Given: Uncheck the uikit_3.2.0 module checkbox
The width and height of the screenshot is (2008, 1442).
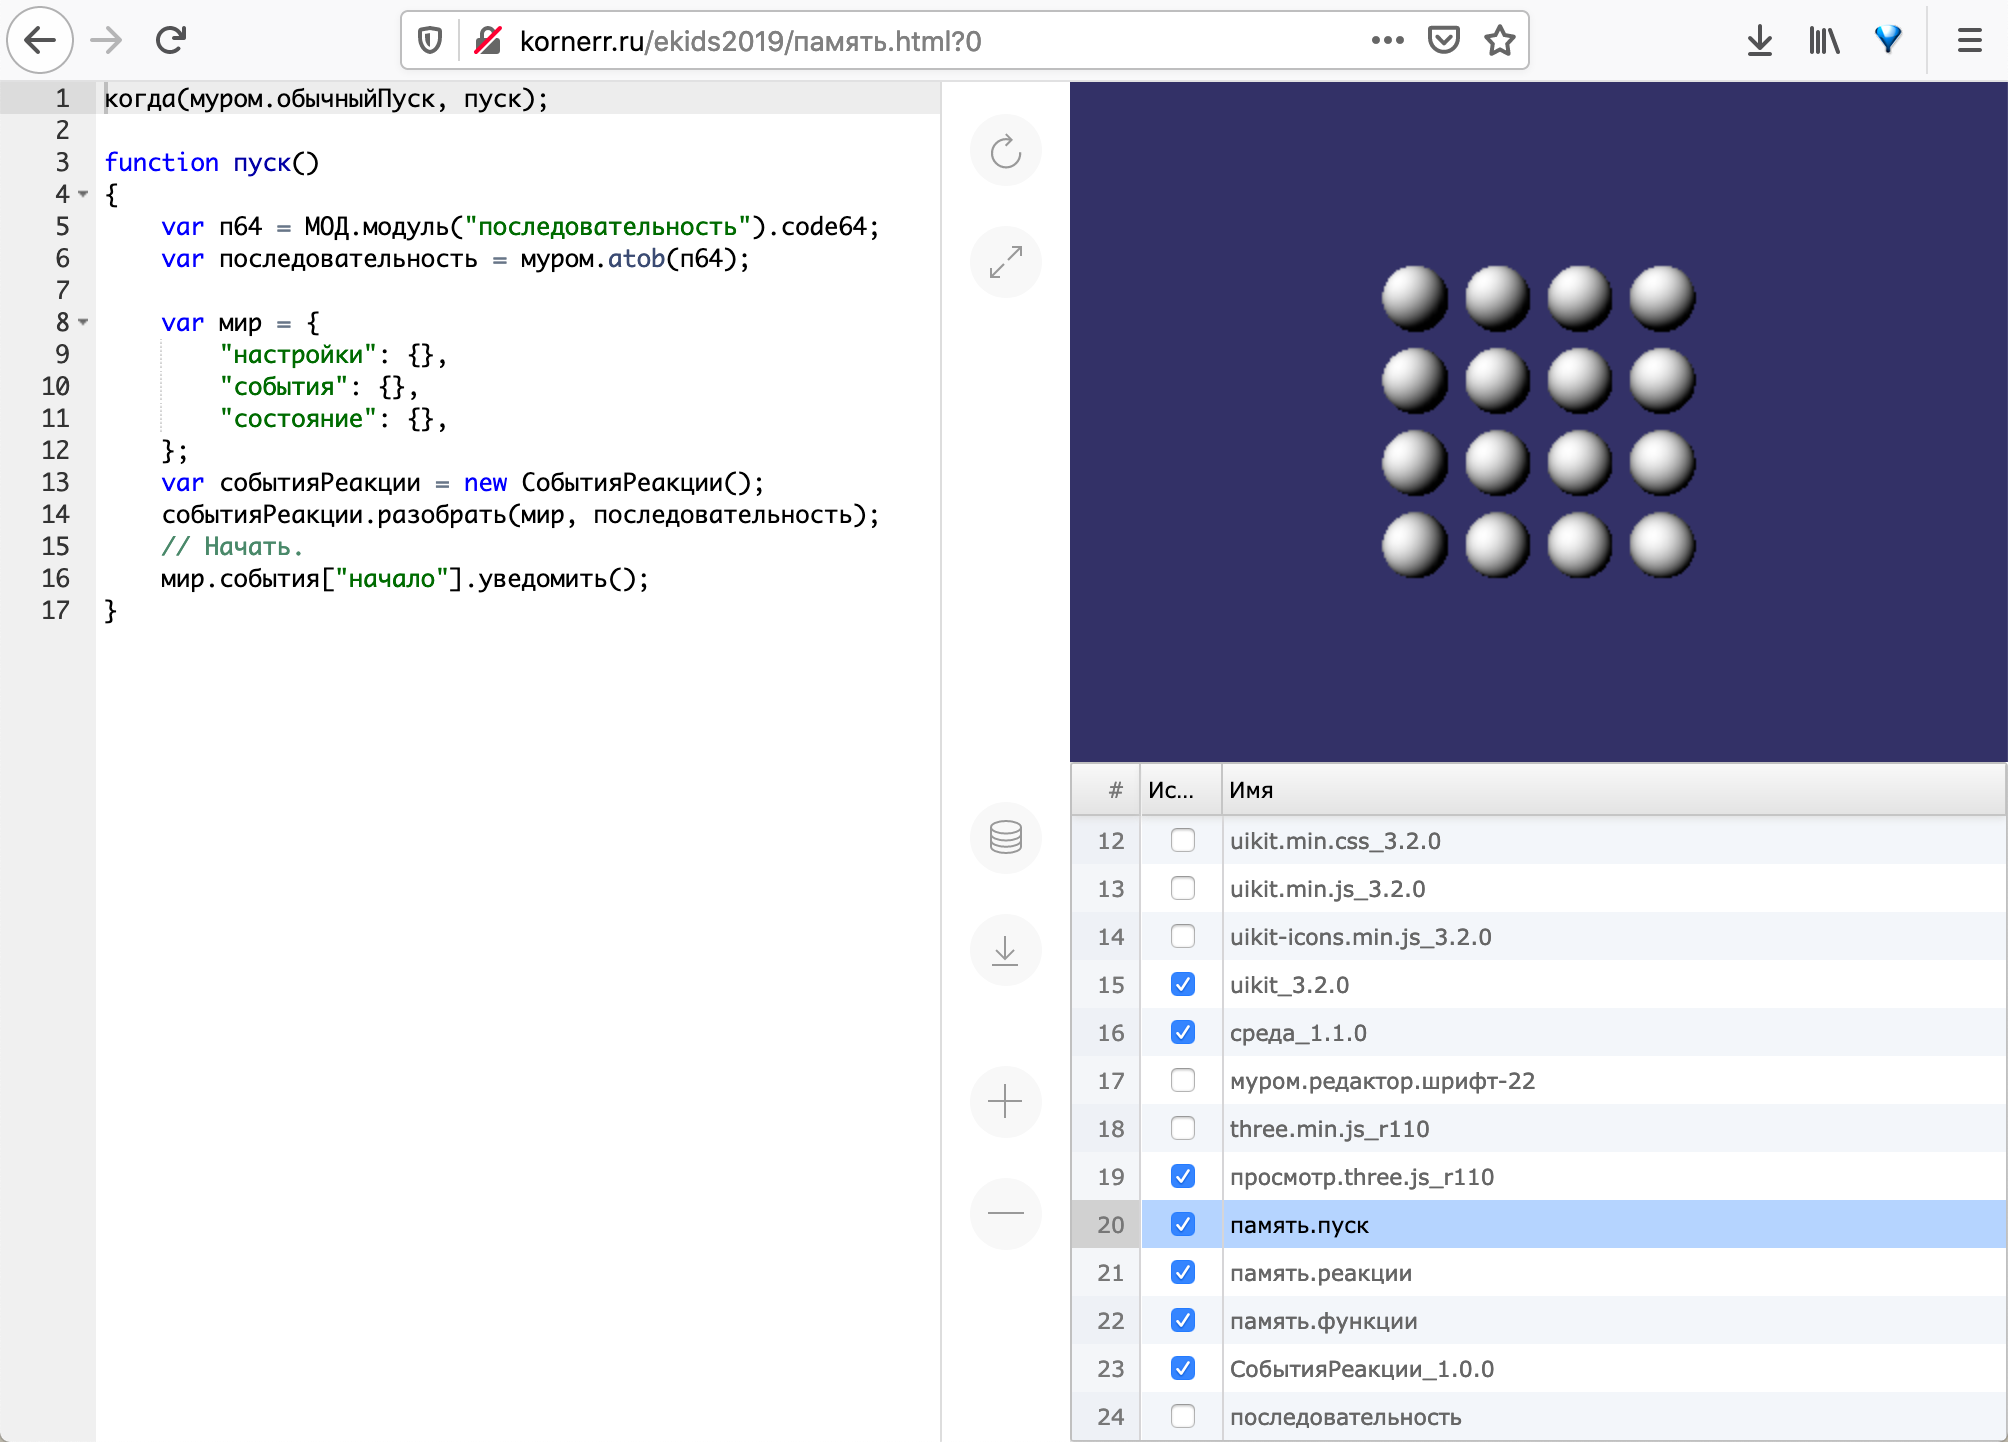Looking at the screenshot, I should [1182, 984].
